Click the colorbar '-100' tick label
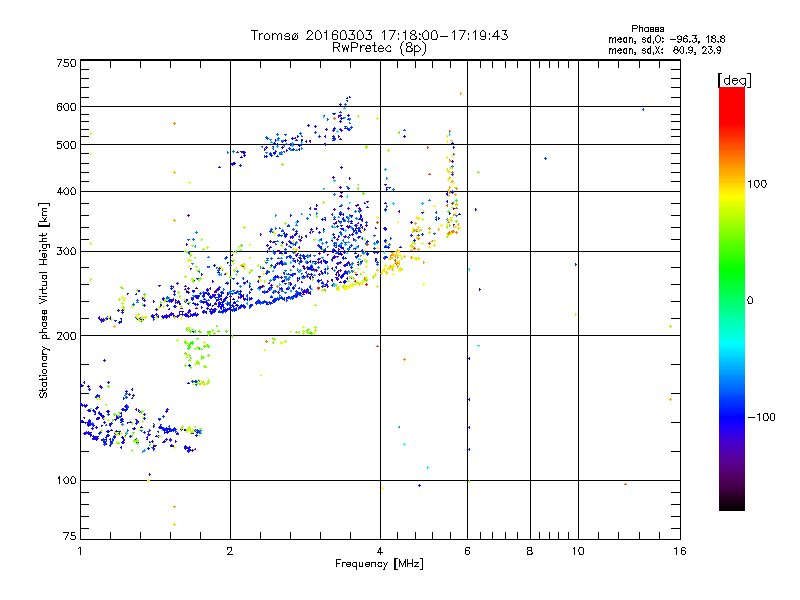Screen dimensions: 800x600 [761, 417]
